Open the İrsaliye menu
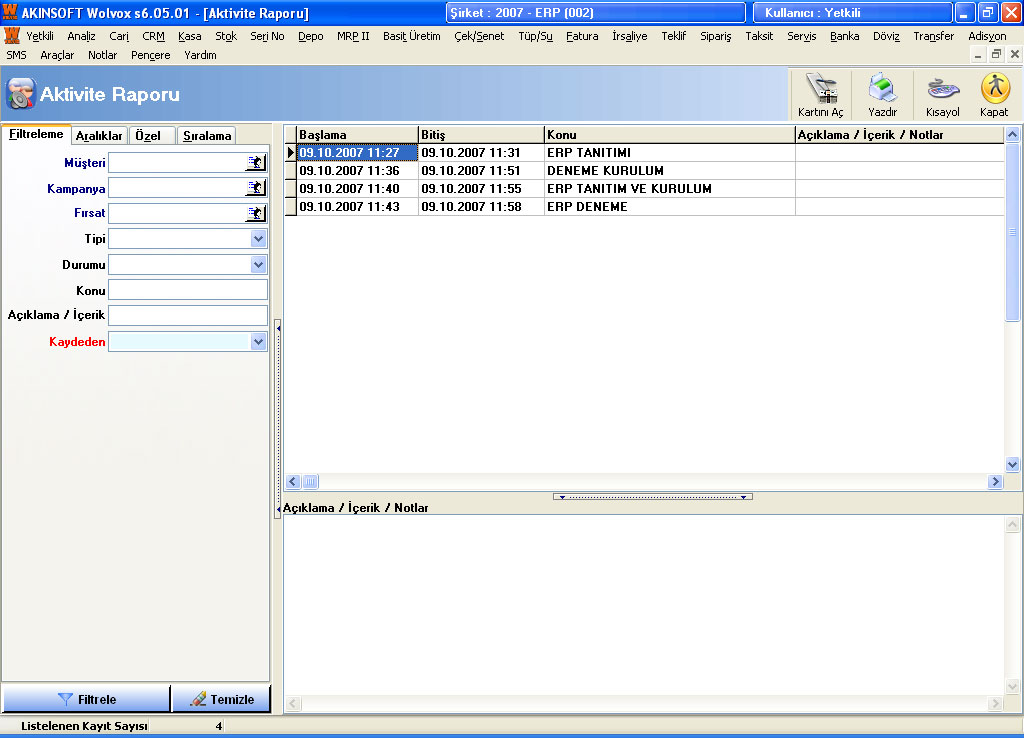Screen dimensions: 1024x738 (630, 37)
